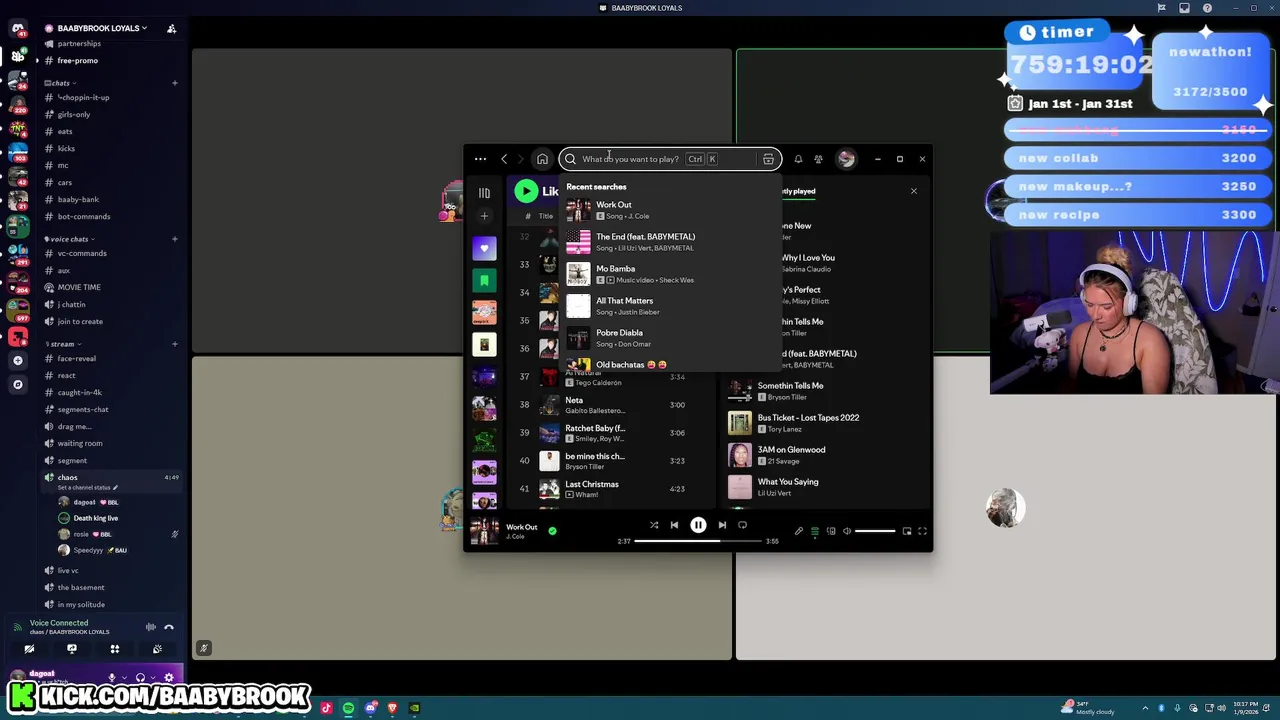Collapse Your Library in Spotify

[x=484, y=193]
